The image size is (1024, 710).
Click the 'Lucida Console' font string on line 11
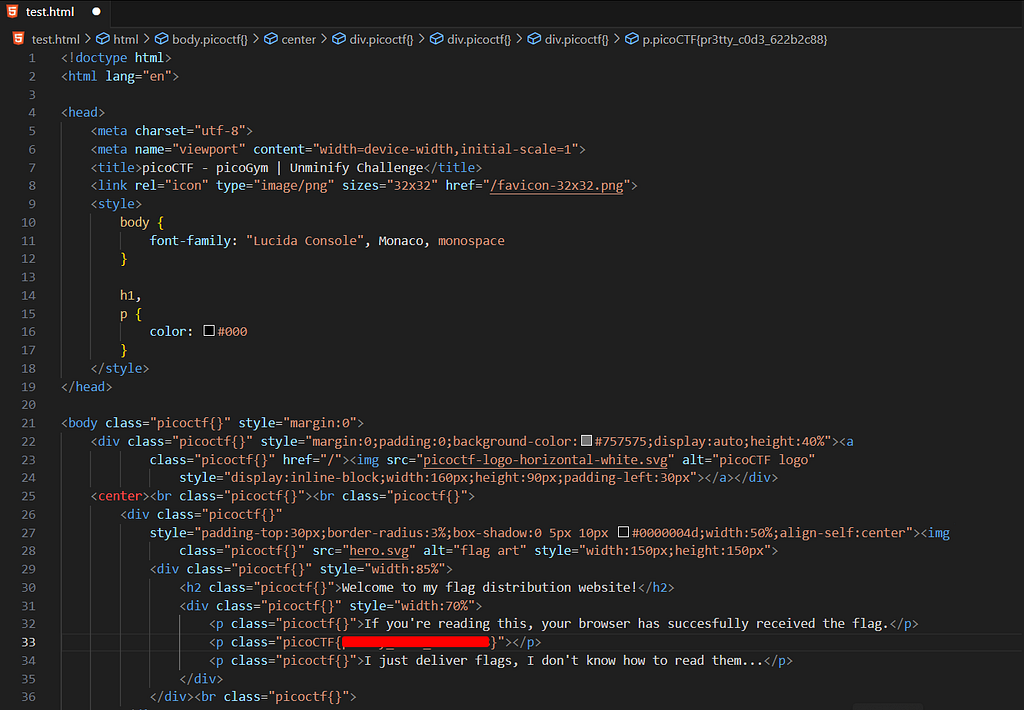305,240
